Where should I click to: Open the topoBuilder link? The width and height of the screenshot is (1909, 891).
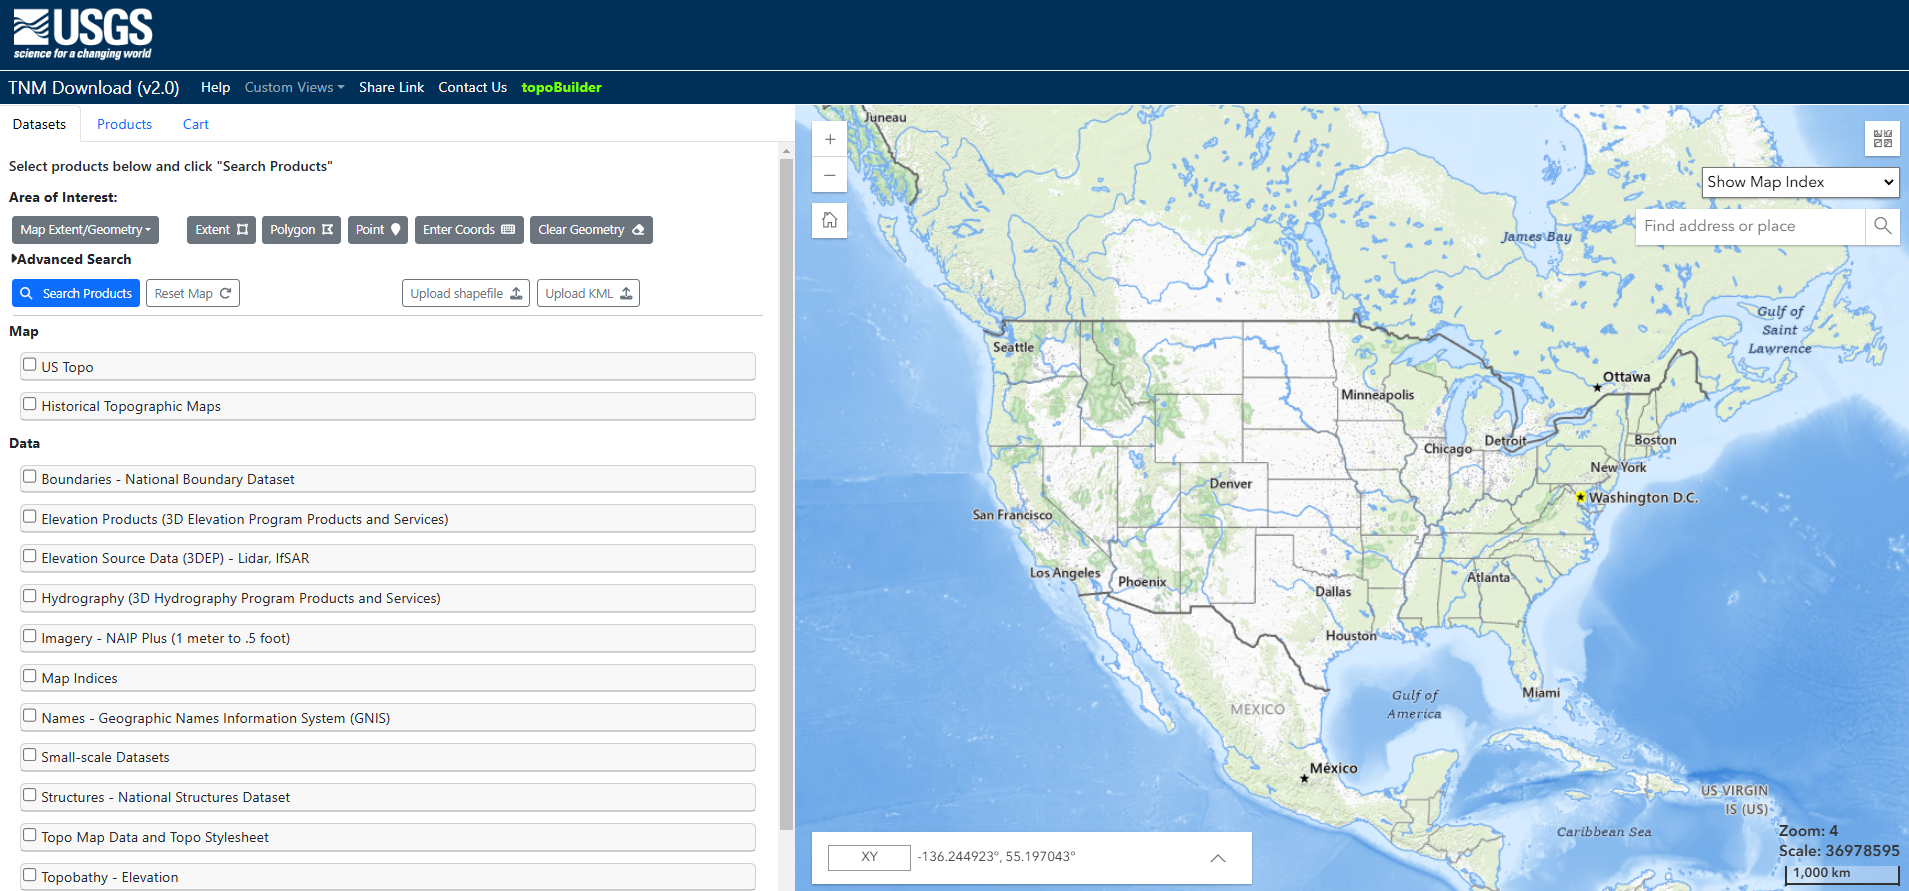561,87
